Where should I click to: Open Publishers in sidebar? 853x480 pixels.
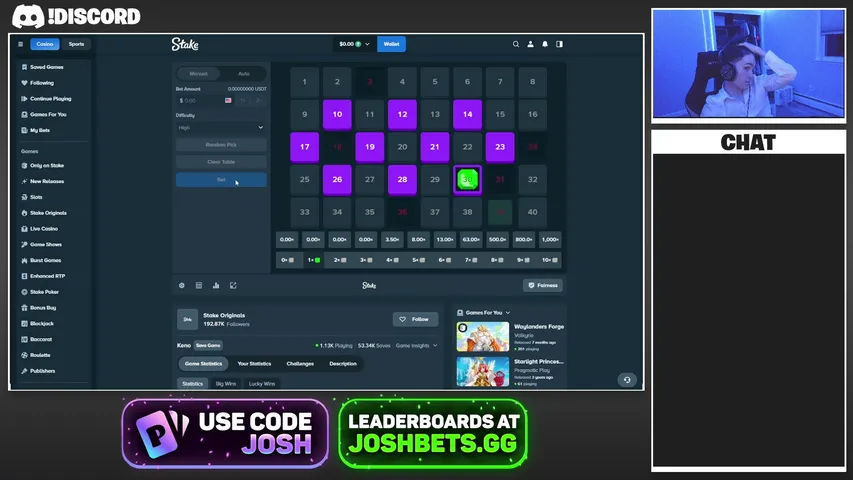pyautogui.click(x=42, y=371)
